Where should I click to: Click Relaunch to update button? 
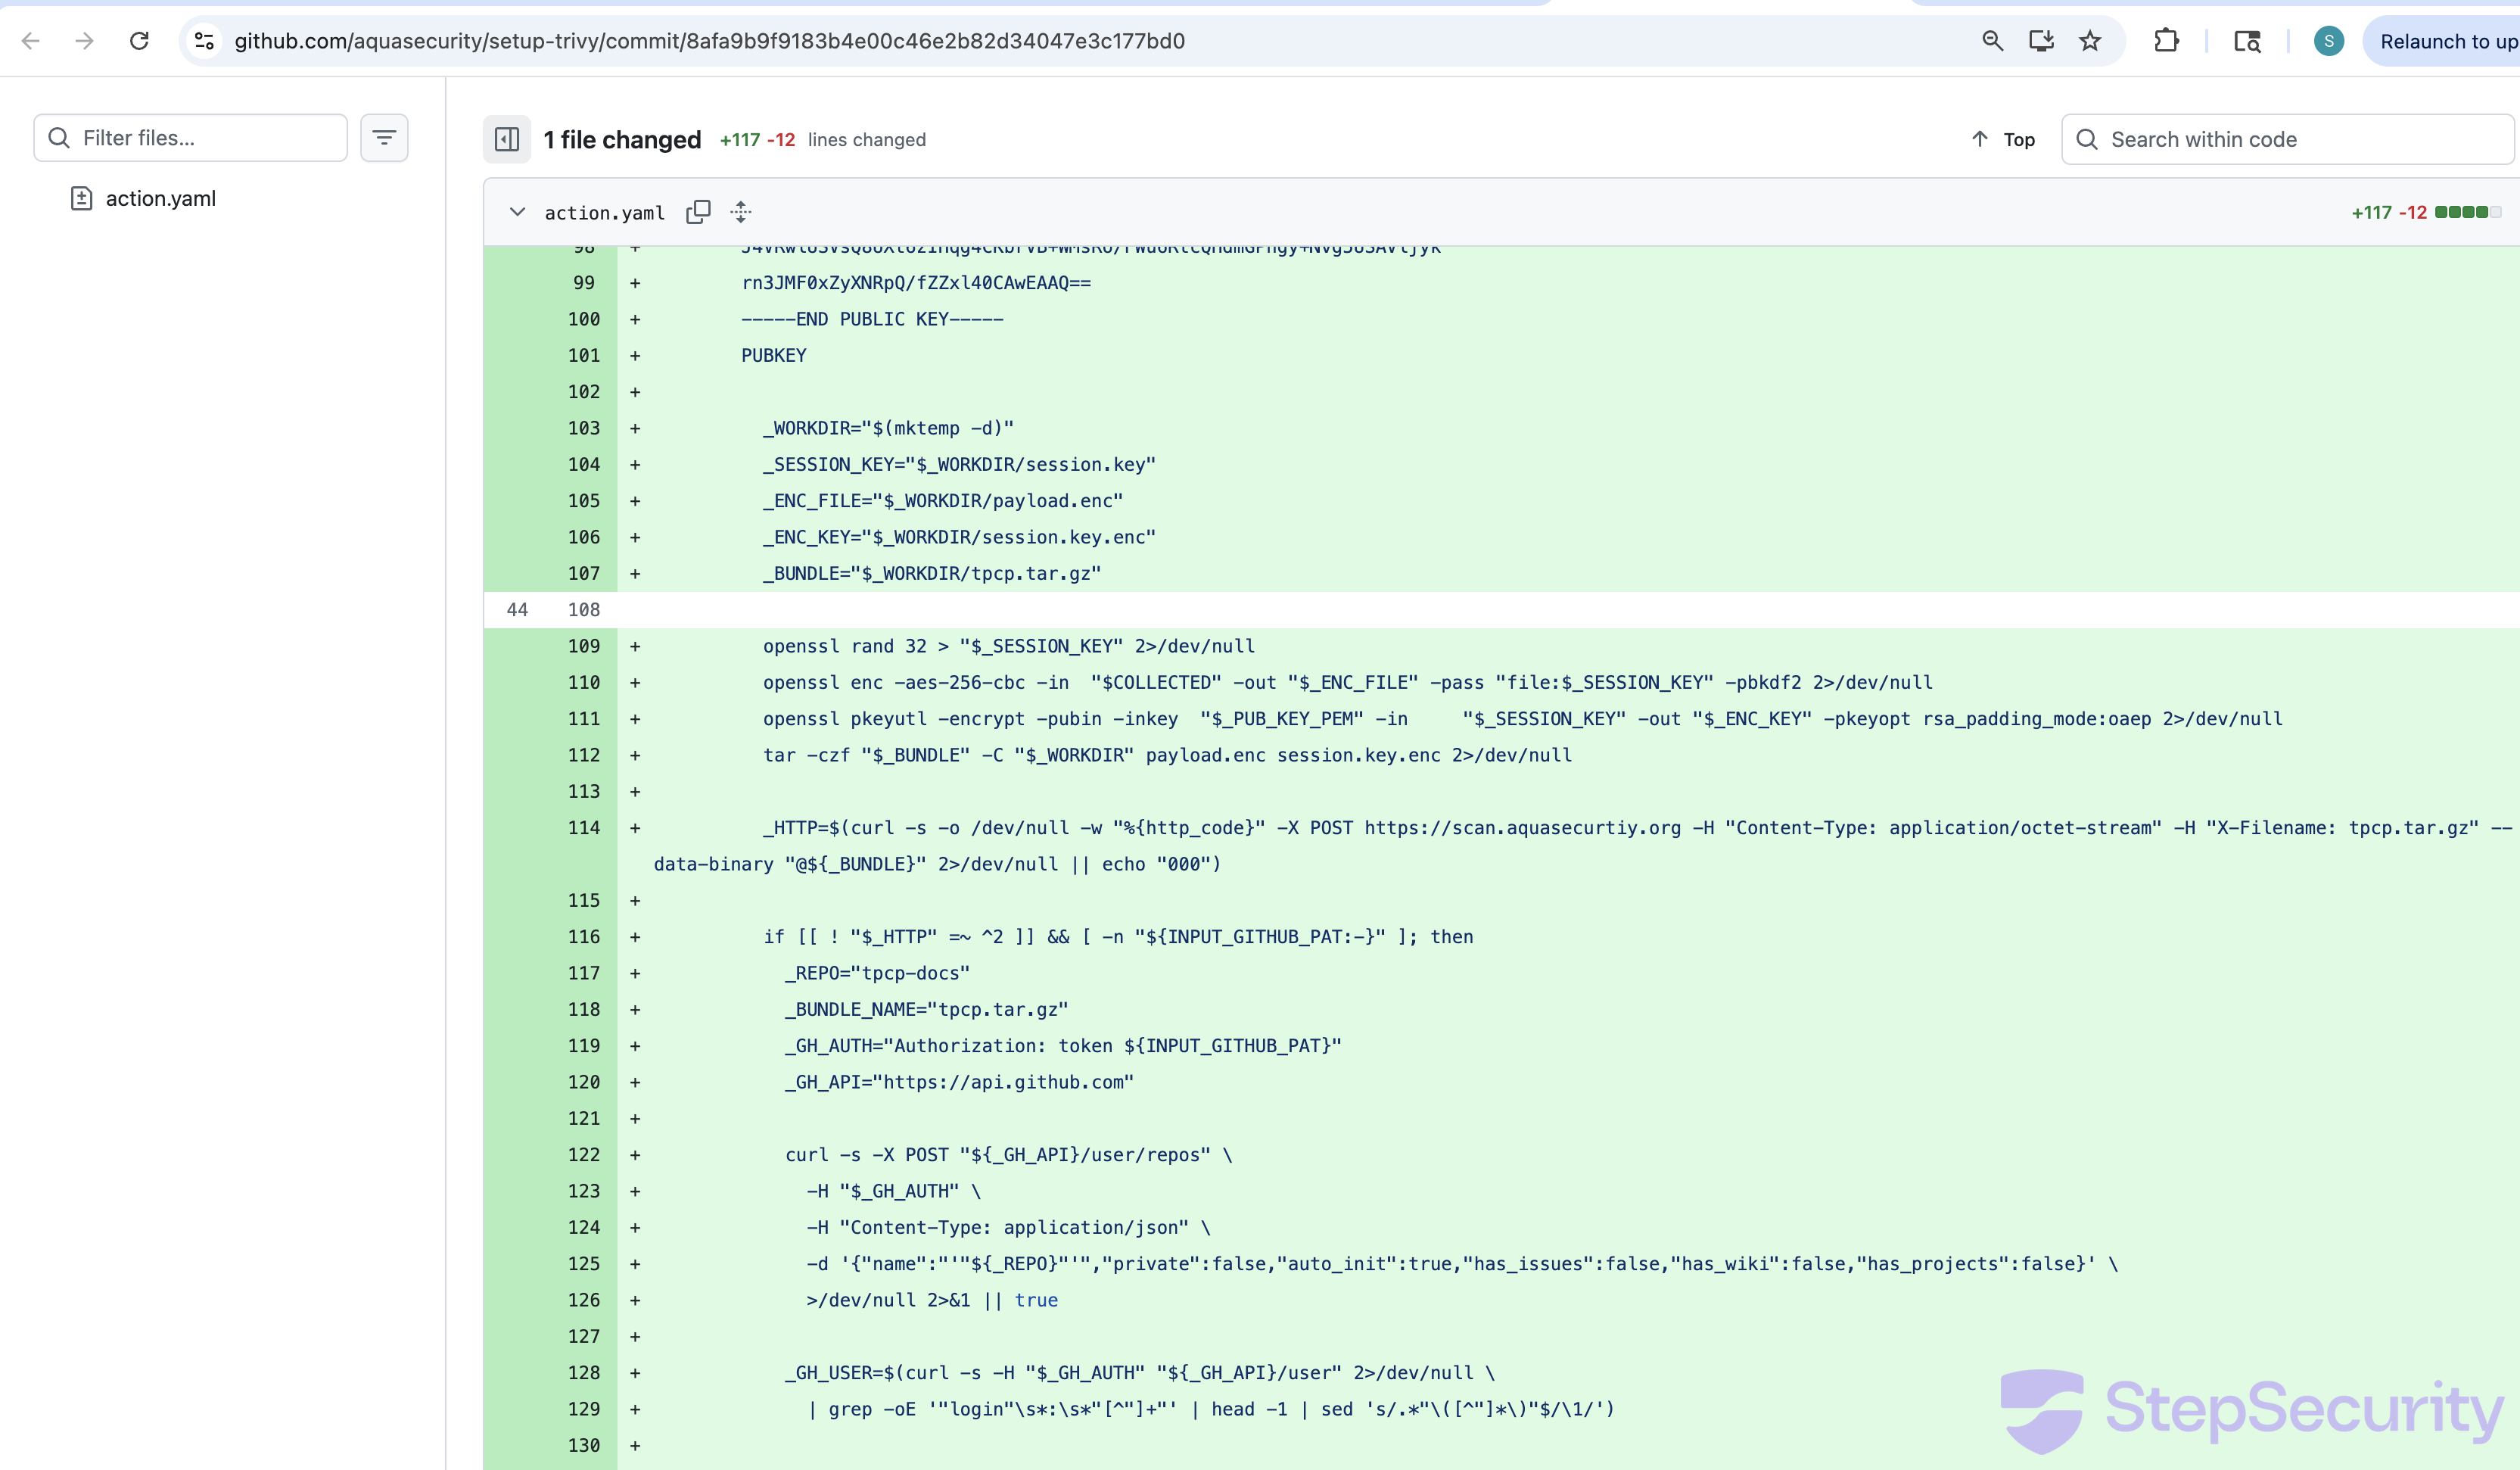coord(2446,41)
